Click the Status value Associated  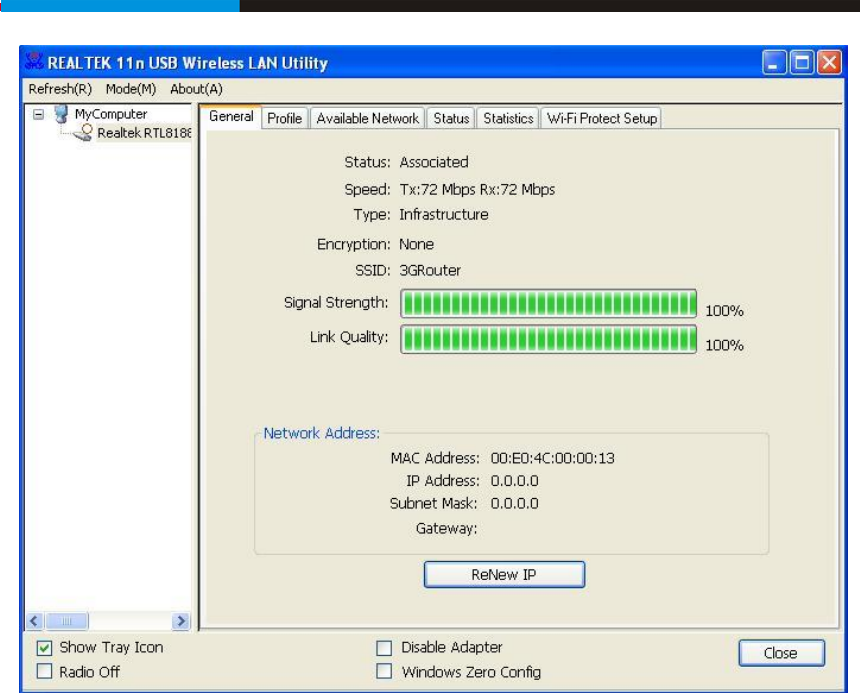tap(434, 162)
